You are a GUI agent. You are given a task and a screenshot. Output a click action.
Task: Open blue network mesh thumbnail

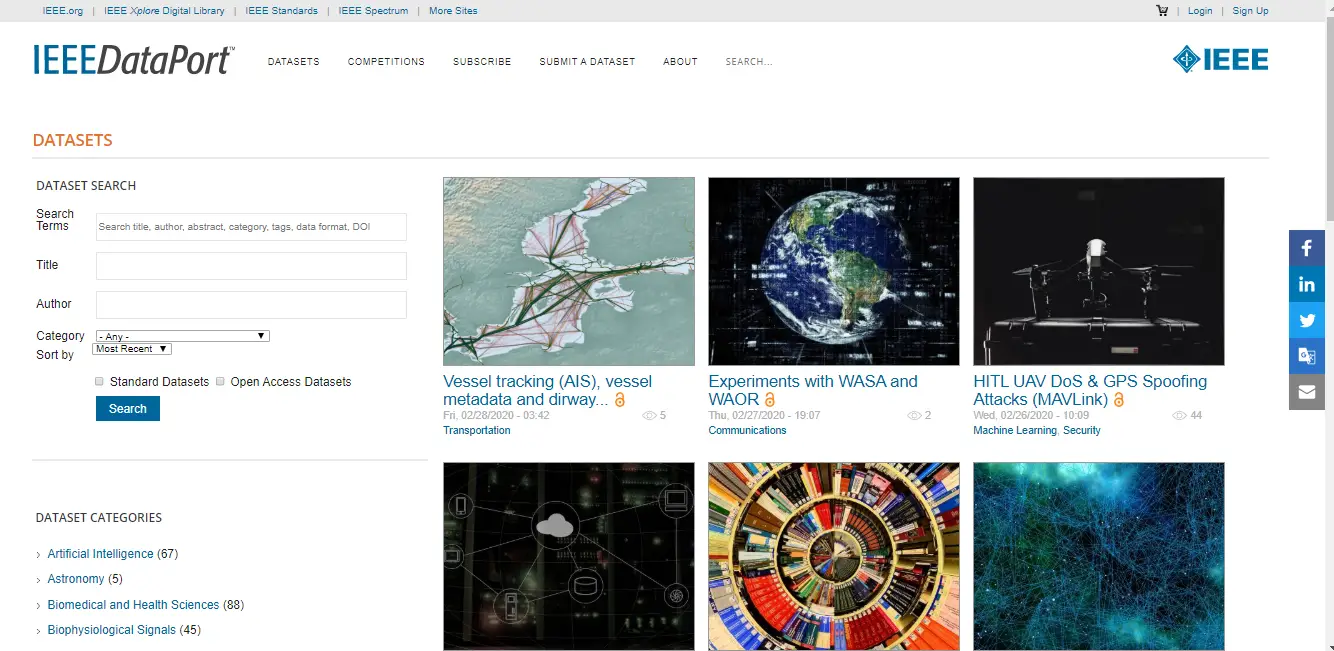coord(1099,556)
